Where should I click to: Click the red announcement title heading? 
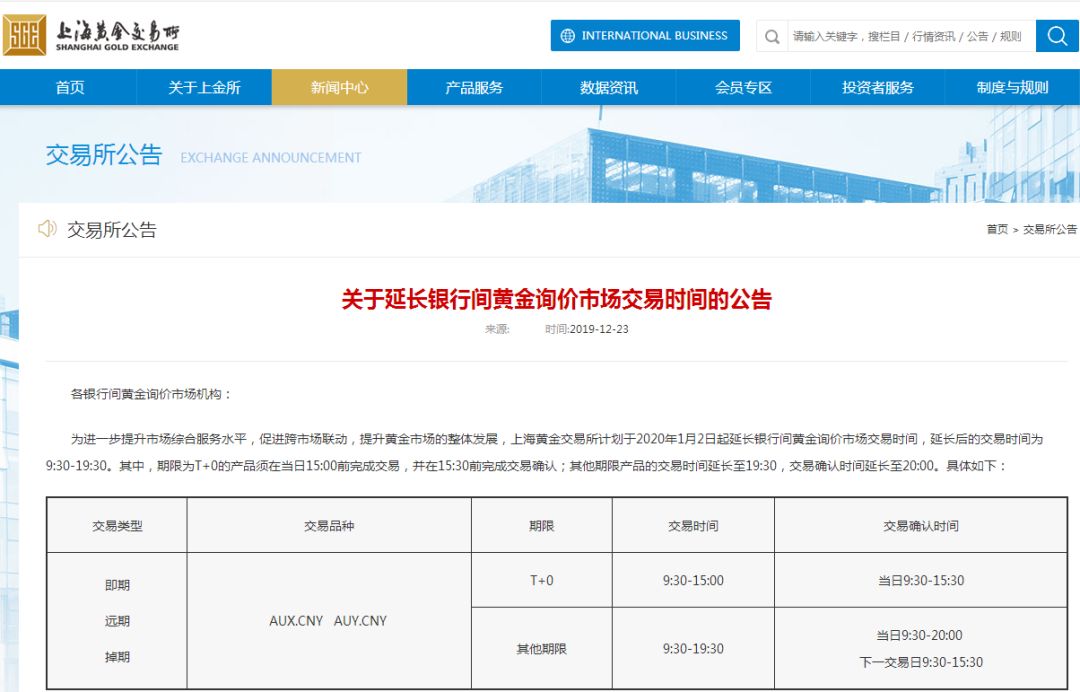(557, 299)
